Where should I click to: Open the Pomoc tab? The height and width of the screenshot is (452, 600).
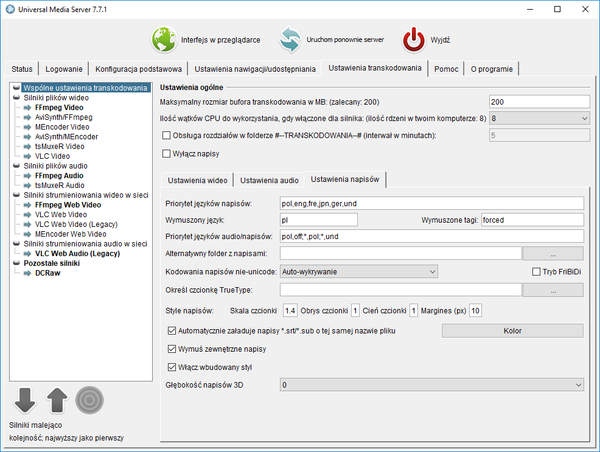446,69
